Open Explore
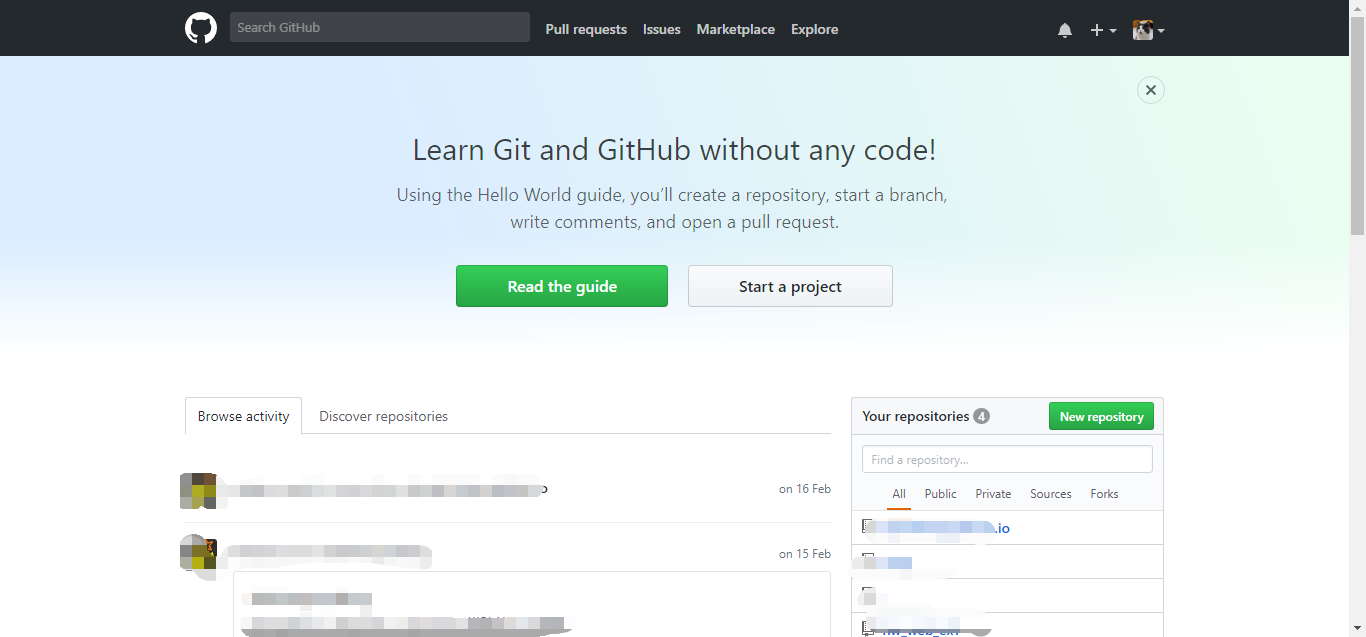 [x=815, y=29]
